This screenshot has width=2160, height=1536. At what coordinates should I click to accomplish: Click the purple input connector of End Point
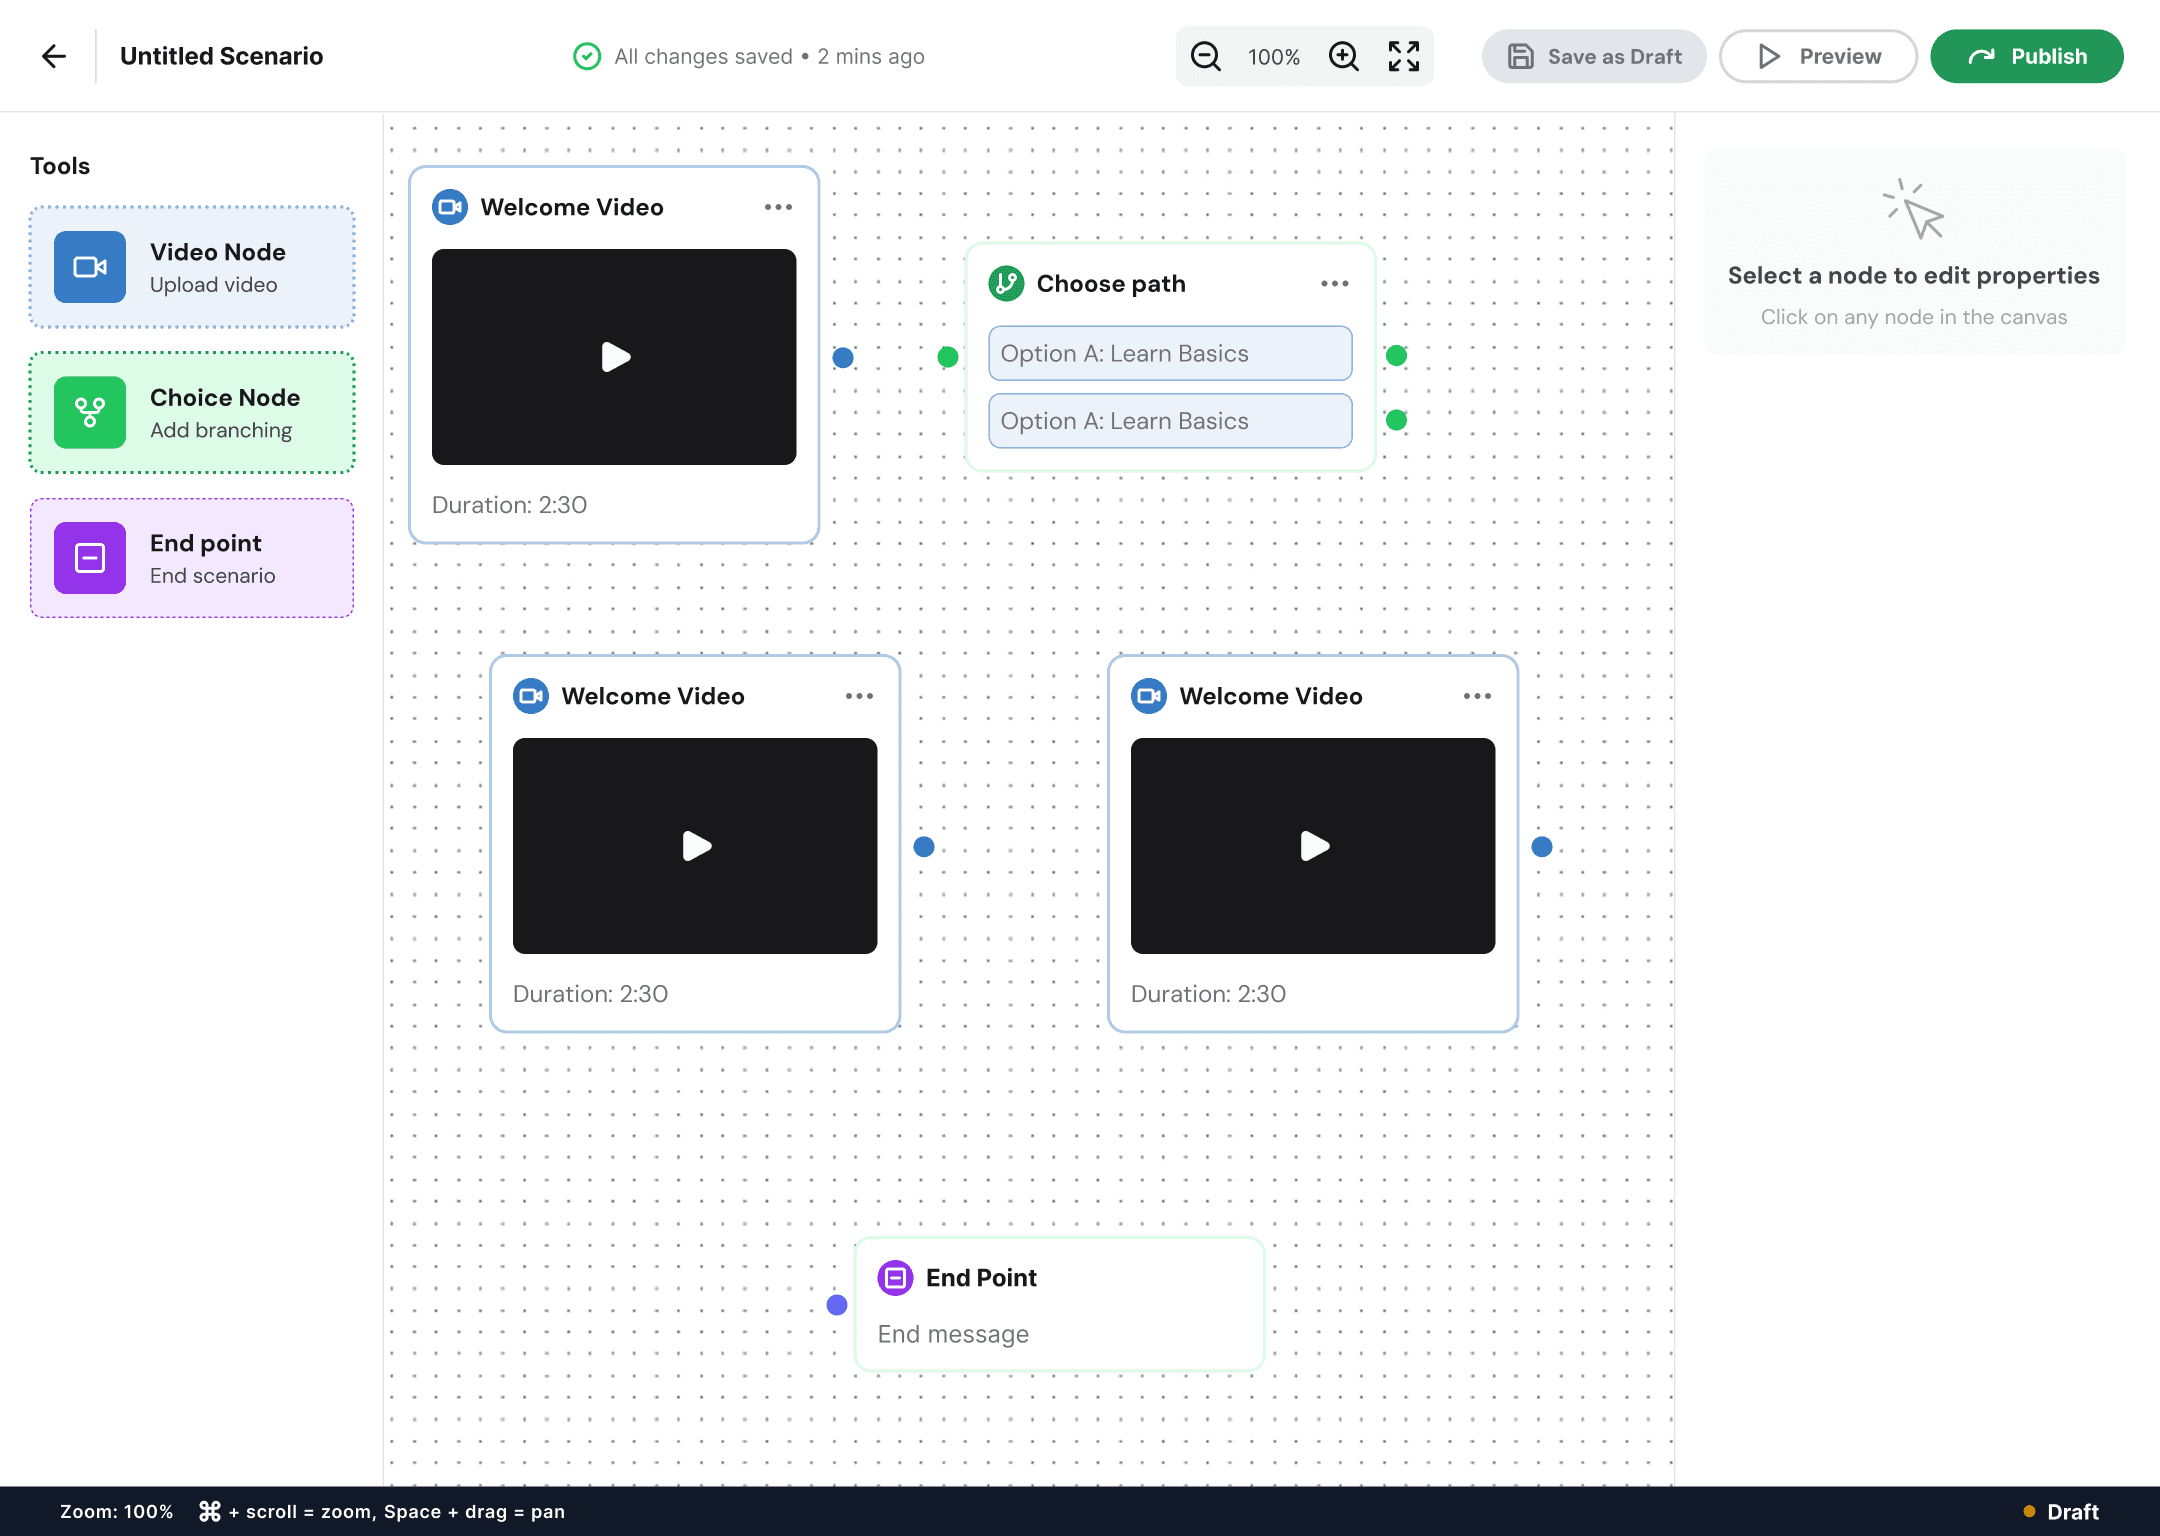click(837, 1305)
